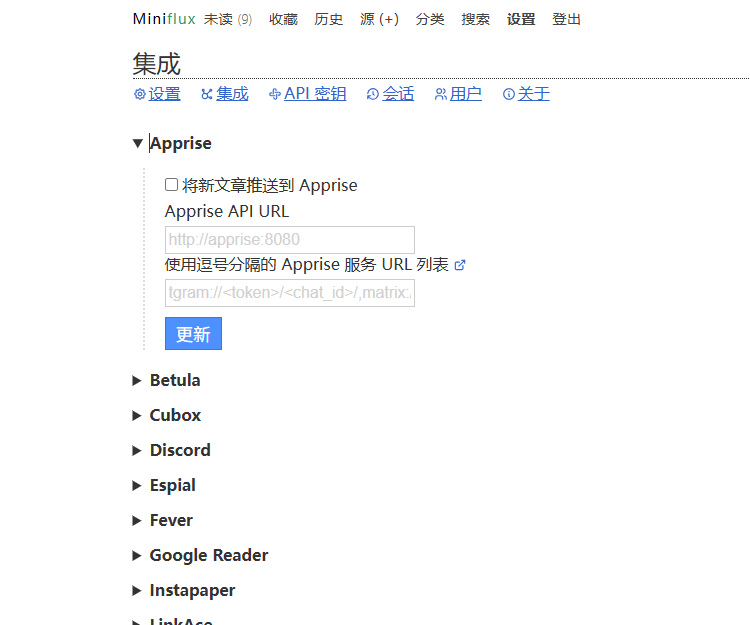Click the users icon beside 用户
The width and height of the screenshot is (750, 625).
click(x=441, y=94)
